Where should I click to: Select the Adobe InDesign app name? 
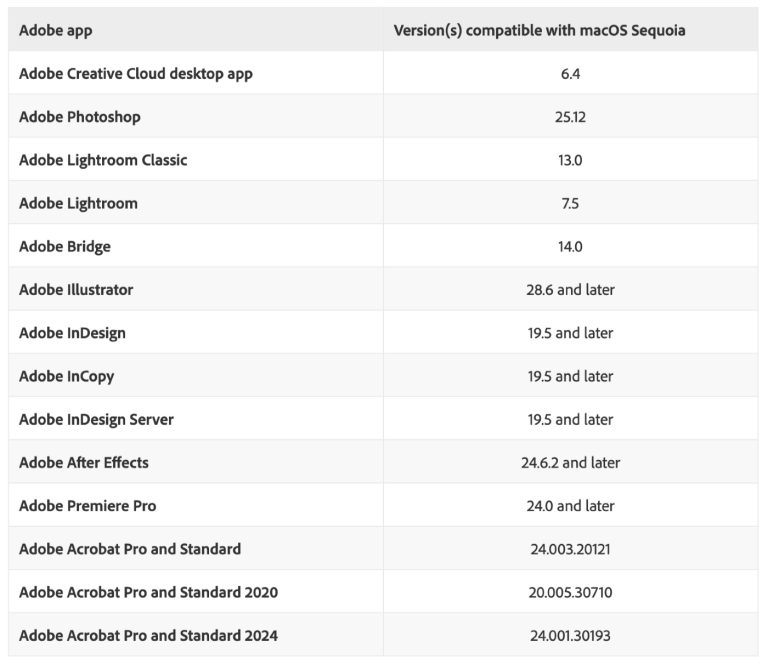[72, 332]
